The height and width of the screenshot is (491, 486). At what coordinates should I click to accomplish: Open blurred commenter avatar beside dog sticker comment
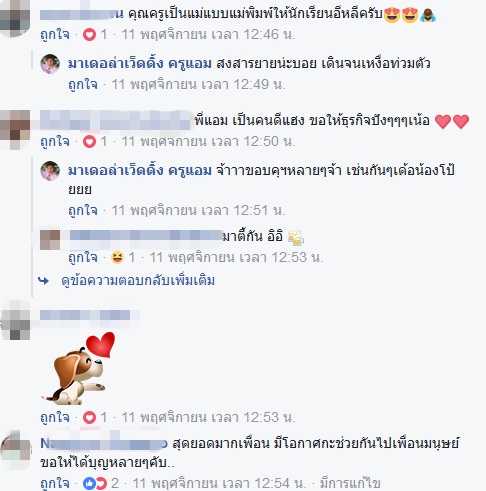pyautogui.click(x=16, y=321)
